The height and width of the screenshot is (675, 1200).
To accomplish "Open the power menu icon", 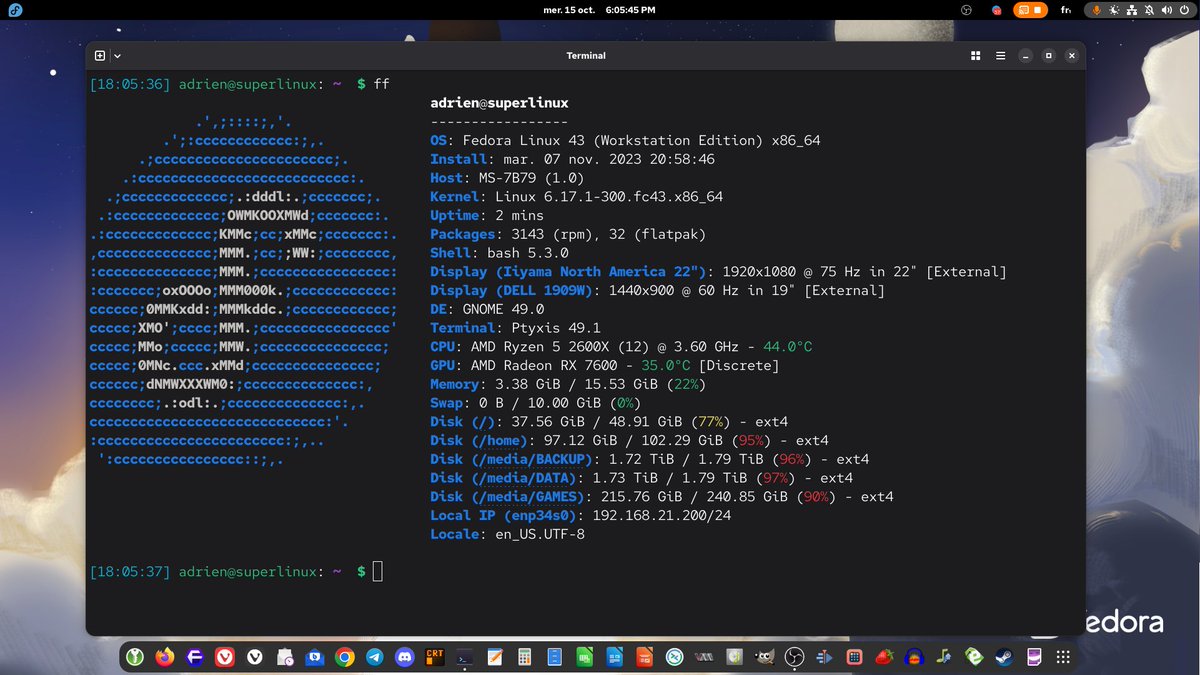I will click(1184, 10).
